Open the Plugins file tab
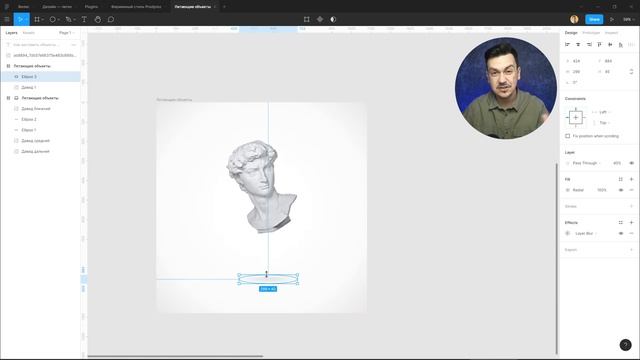 point(91,7)
